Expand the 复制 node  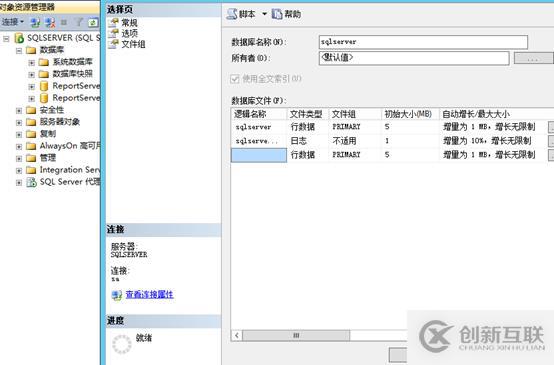19,135
